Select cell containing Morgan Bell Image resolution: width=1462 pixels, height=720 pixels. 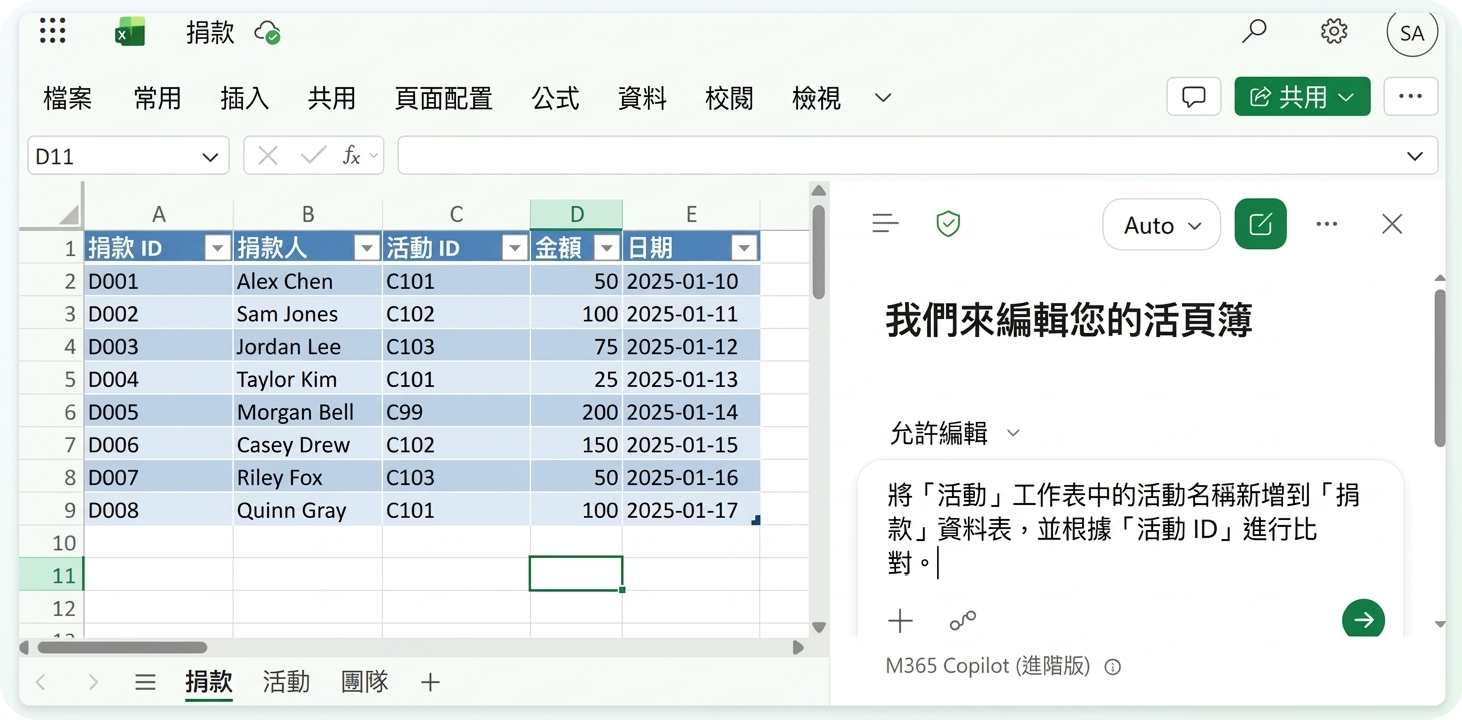coord(308,412)
